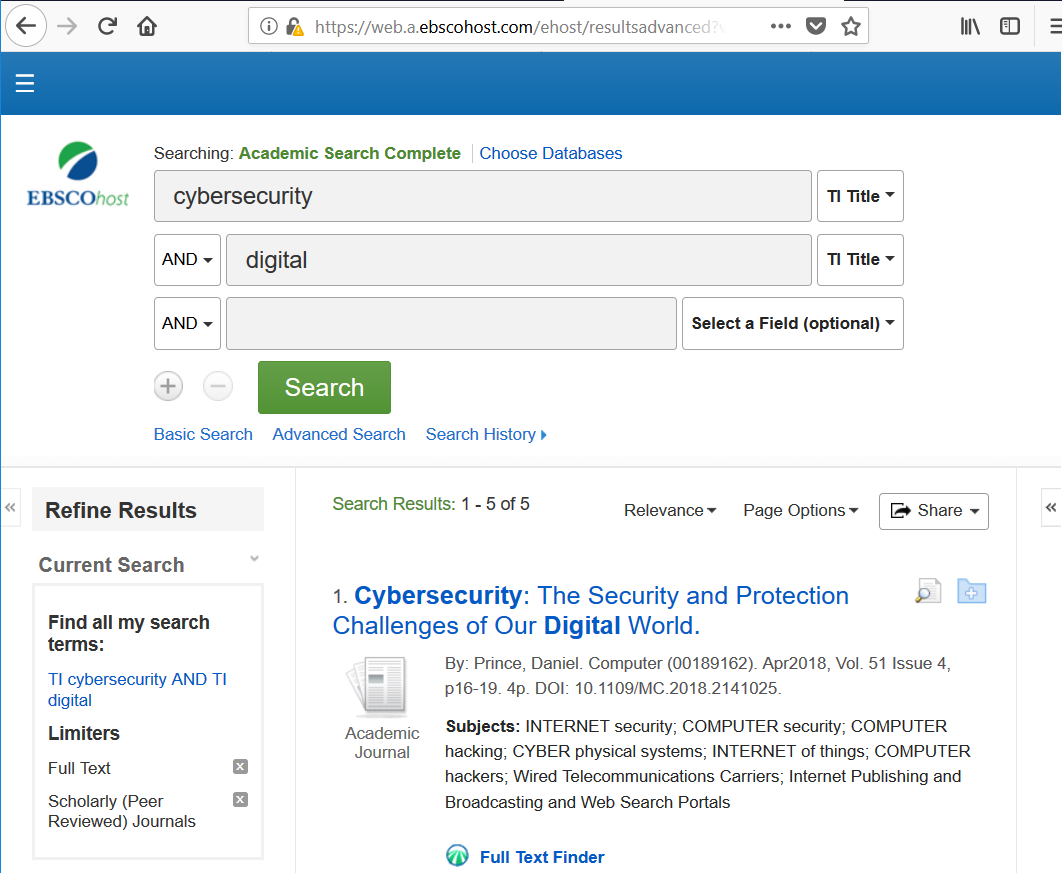Select the Full Text Finder globe icon
Screen dimensions: 1062x873
(457, 855)
